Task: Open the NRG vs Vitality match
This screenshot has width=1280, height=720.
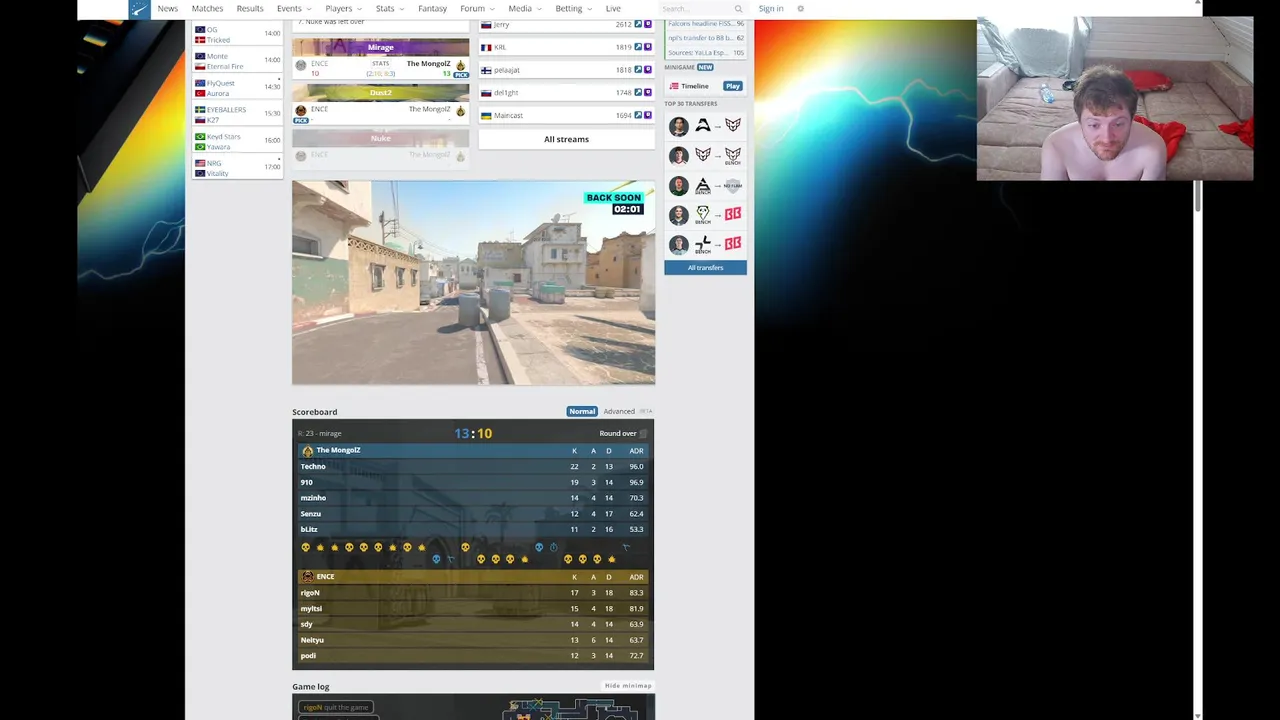Action: 238,168
